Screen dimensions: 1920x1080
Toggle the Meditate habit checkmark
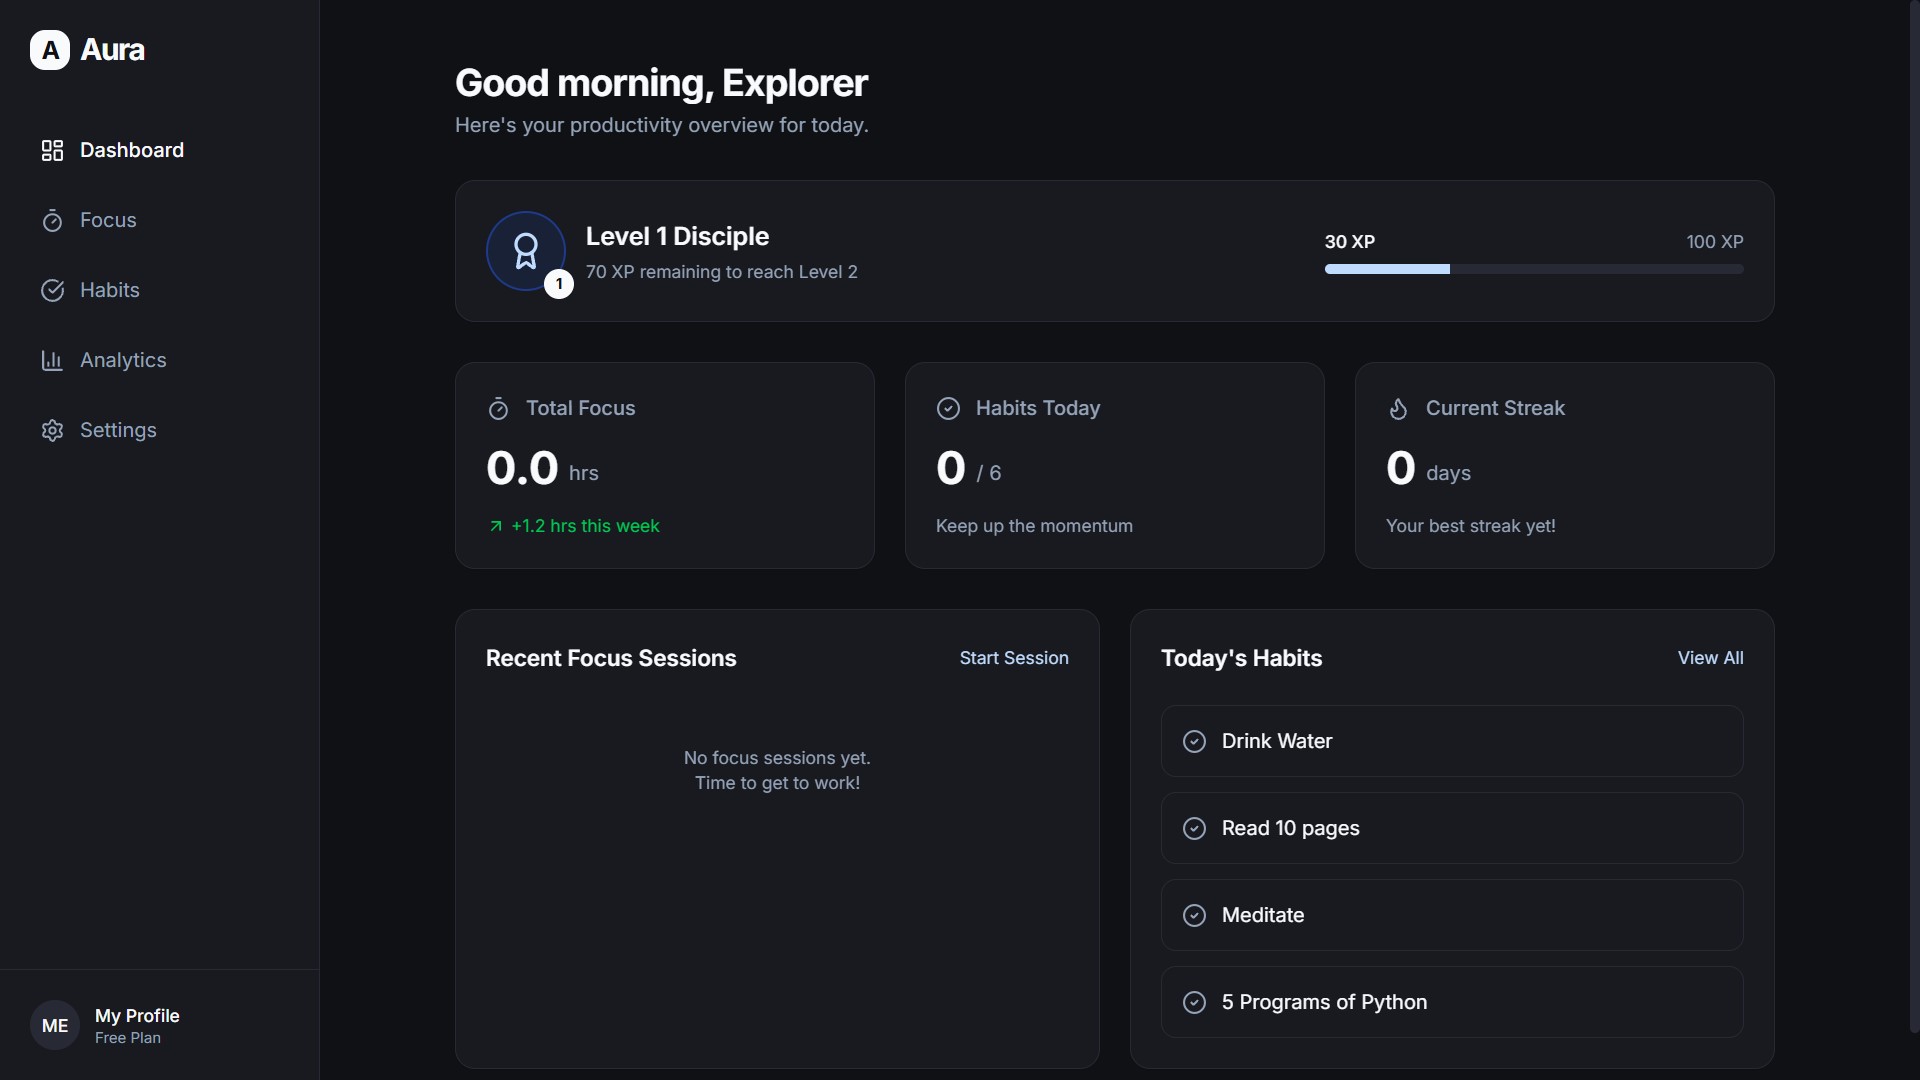coord(1194,915)
